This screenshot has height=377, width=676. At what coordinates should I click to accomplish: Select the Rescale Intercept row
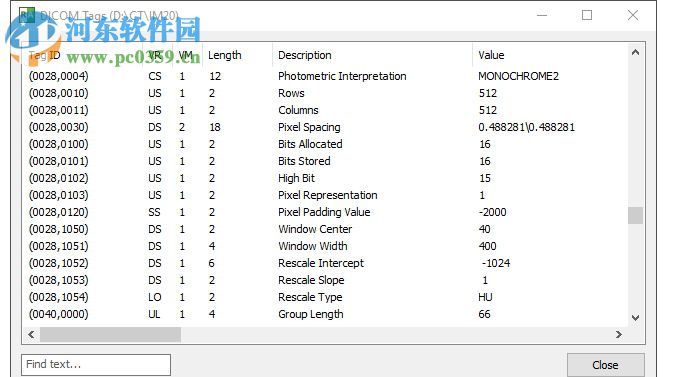point(325,263)
